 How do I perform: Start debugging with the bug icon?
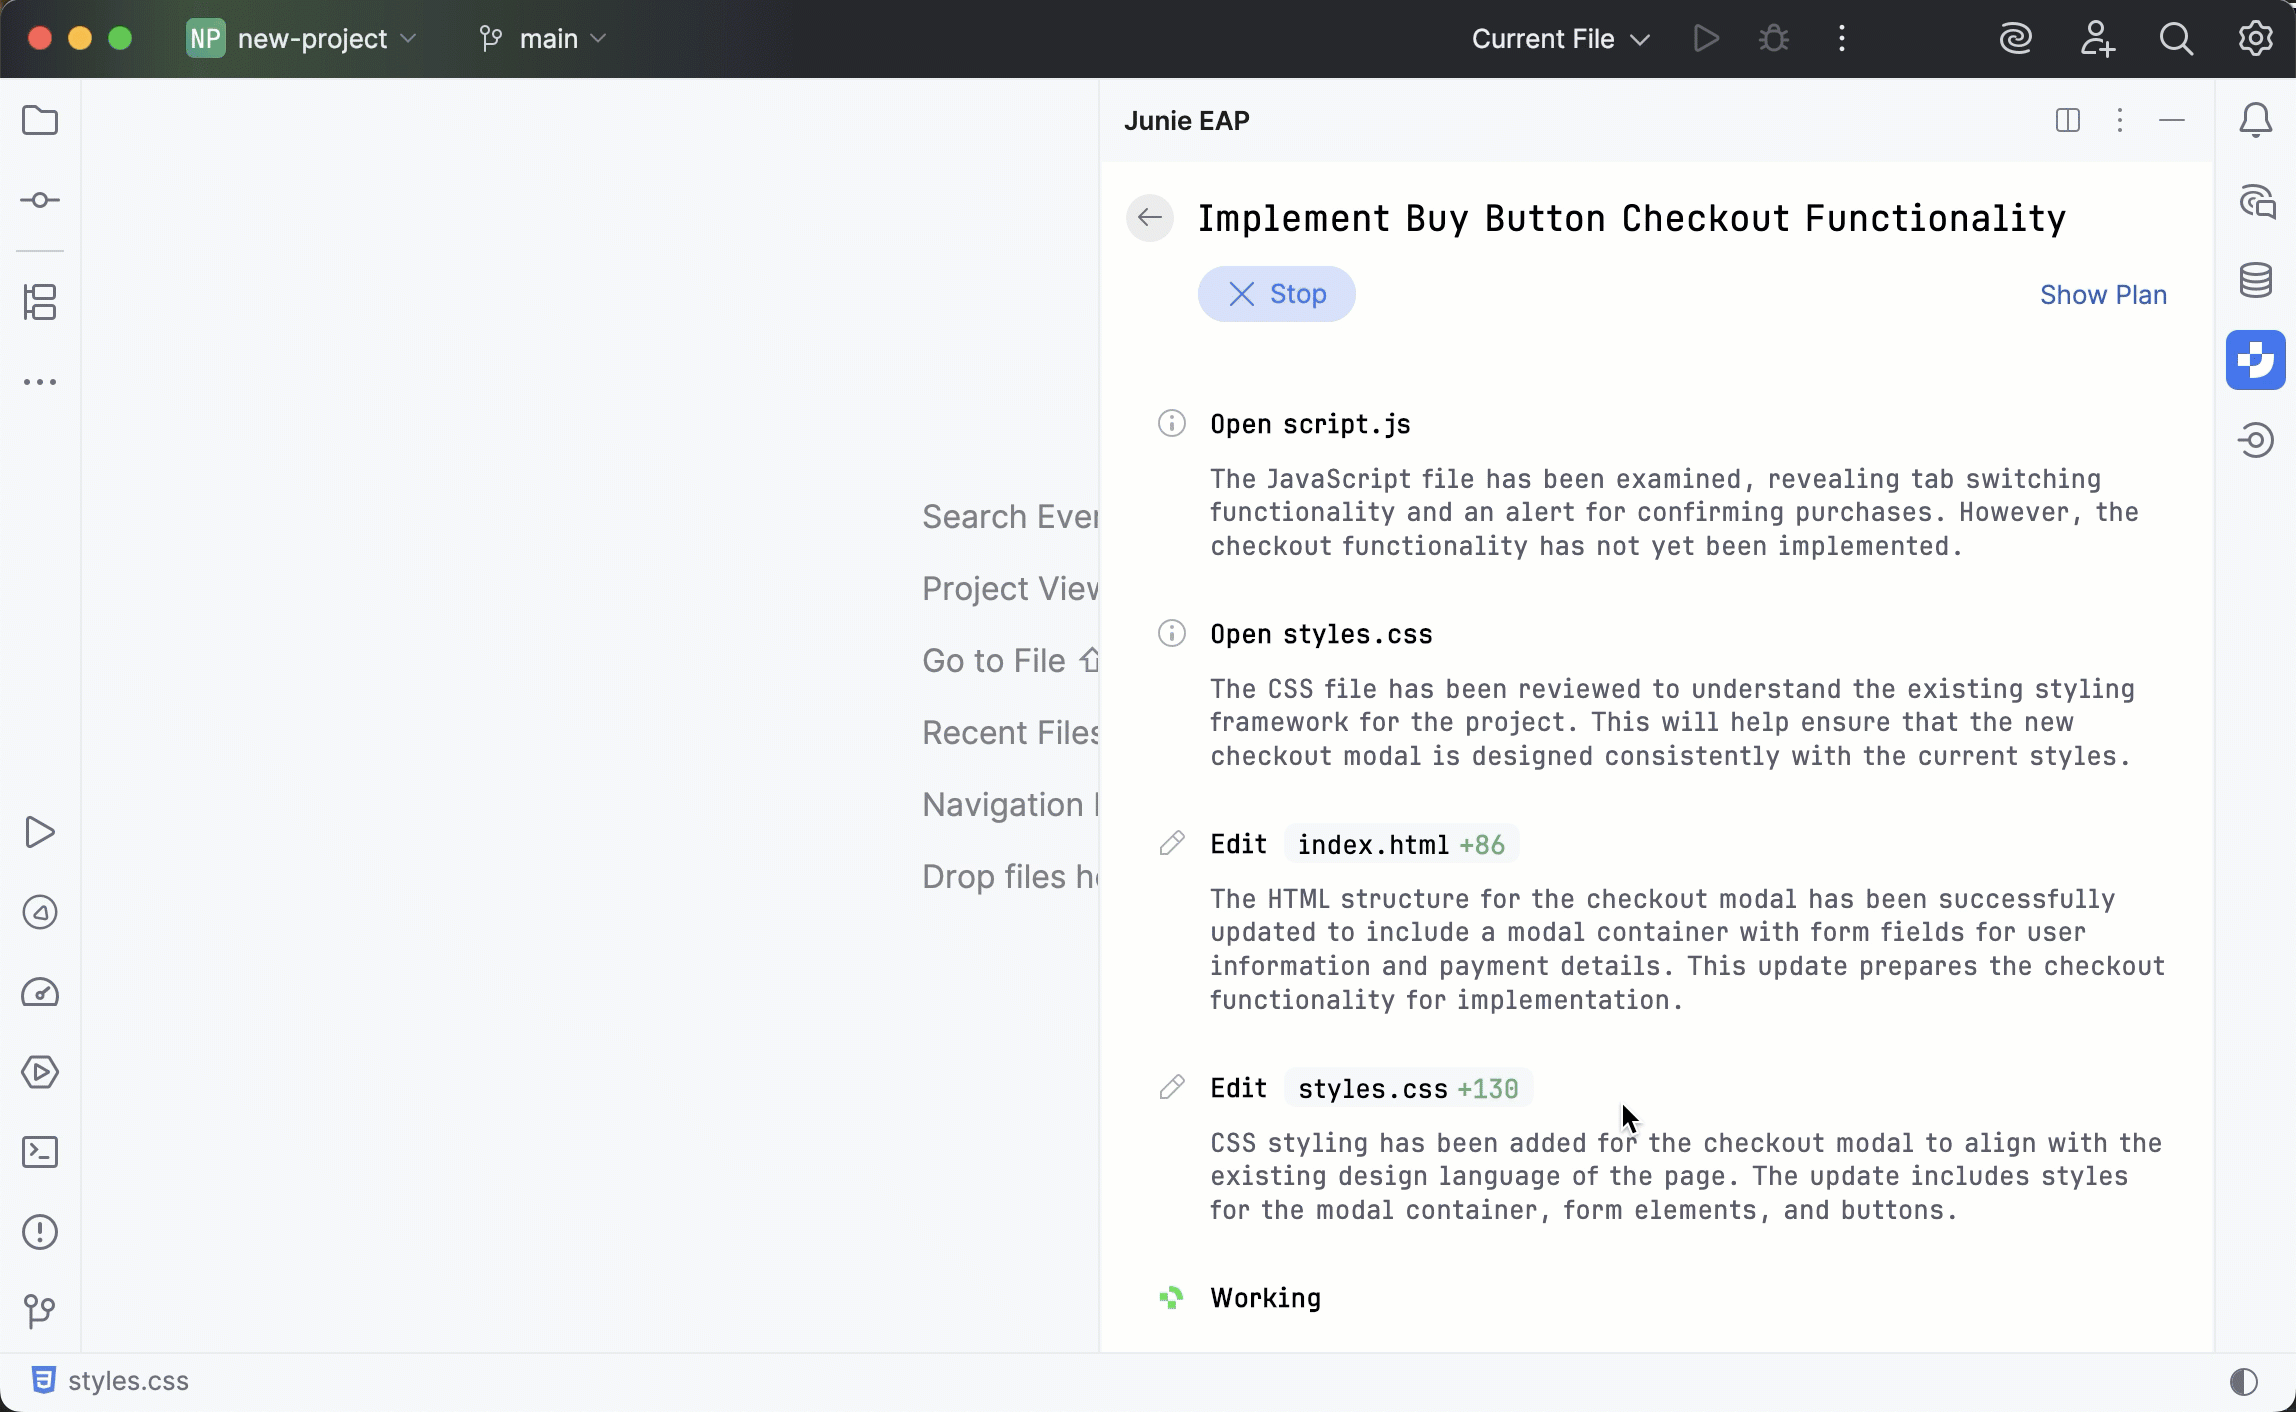1772,38
